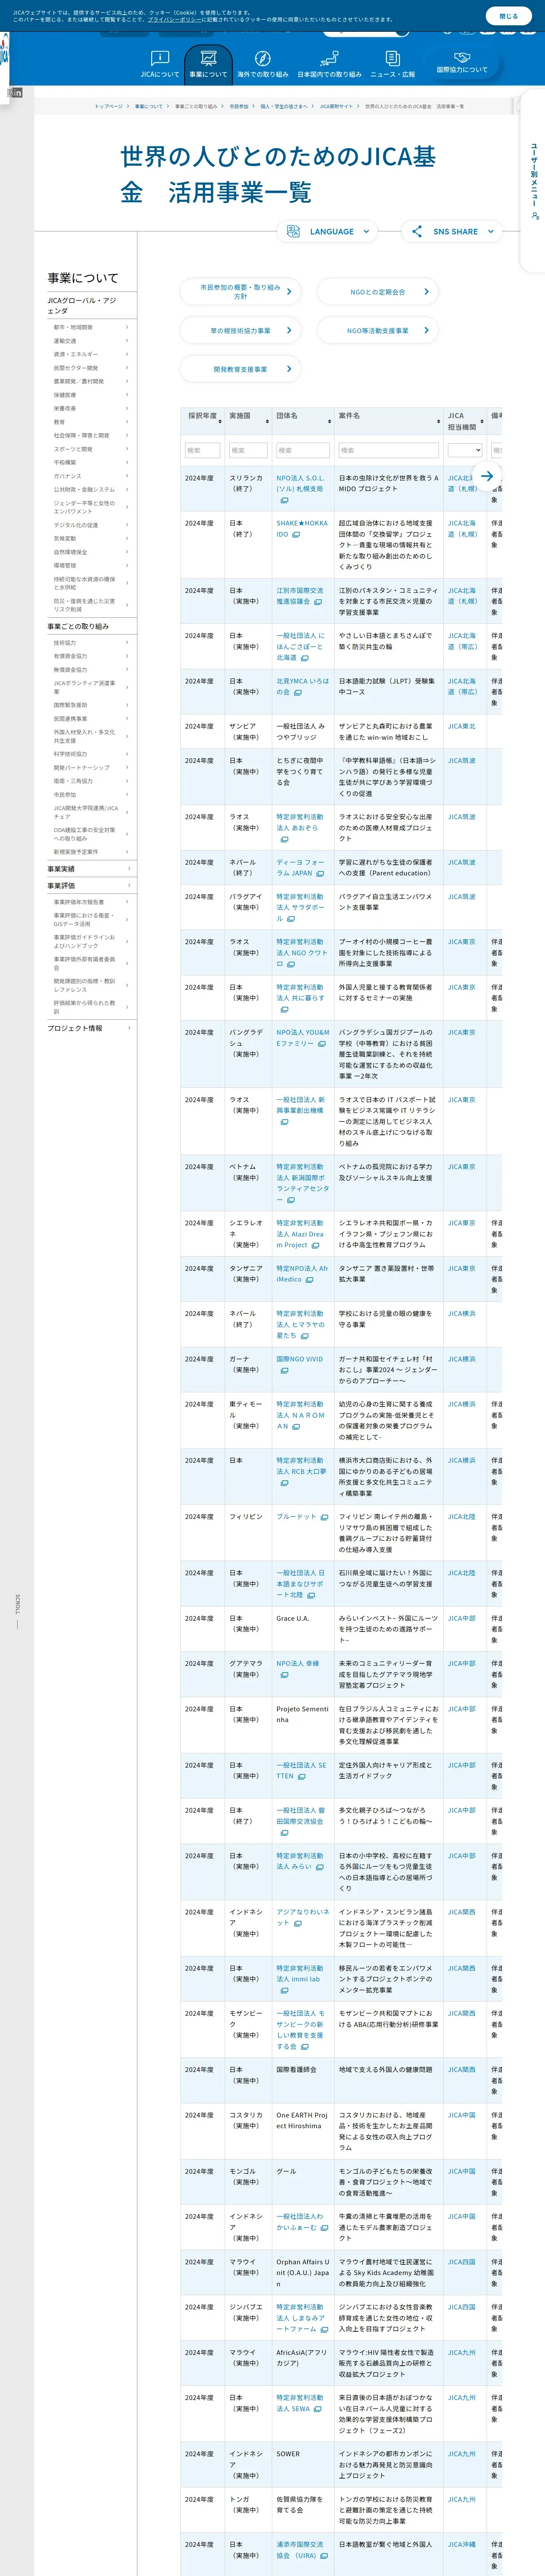The height and width of the screenshot is (2576, 545).
Task: Open the ニュース・広報 document icon
Action: (393, 58)
